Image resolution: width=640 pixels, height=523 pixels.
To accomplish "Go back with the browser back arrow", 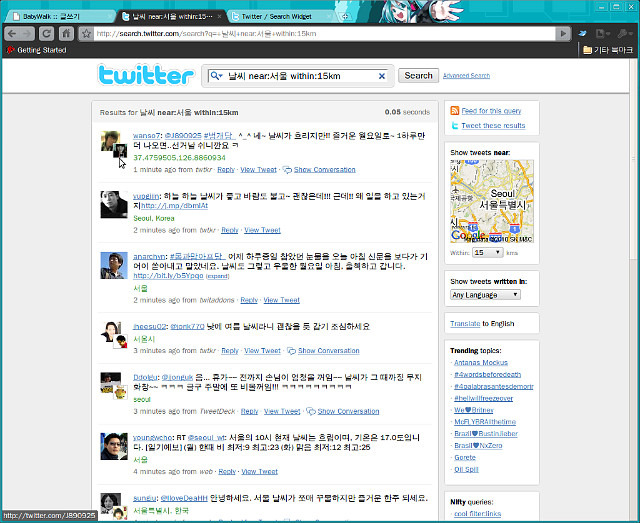I will [x=12, y=33].
